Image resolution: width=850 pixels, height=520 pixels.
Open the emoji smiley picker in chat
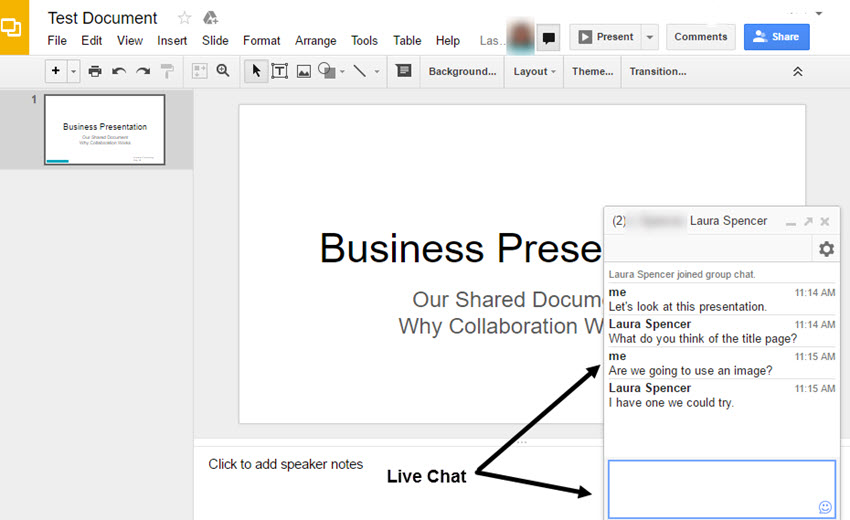(x=825, y=507)
